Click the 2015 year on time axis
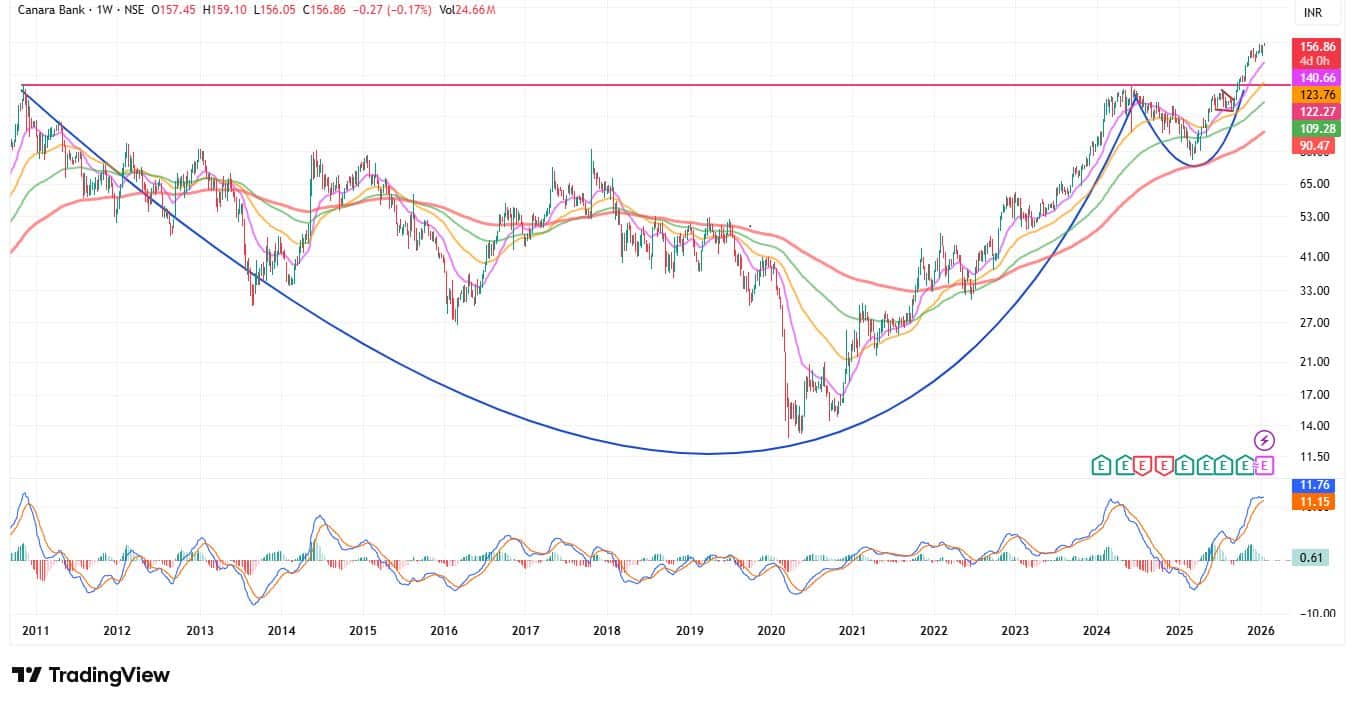This screenshot has height=705, width=1355. tap(362, 631)
